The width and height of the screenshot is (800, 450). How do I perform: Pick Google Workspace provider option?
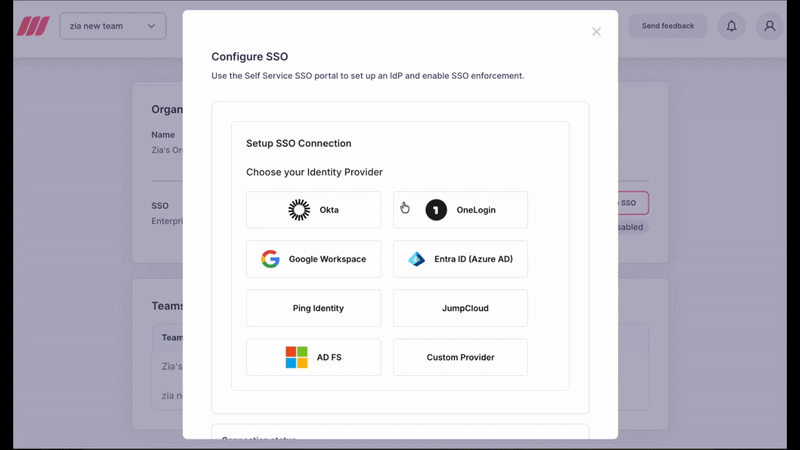pyautogui.click(x=313, y=259)
